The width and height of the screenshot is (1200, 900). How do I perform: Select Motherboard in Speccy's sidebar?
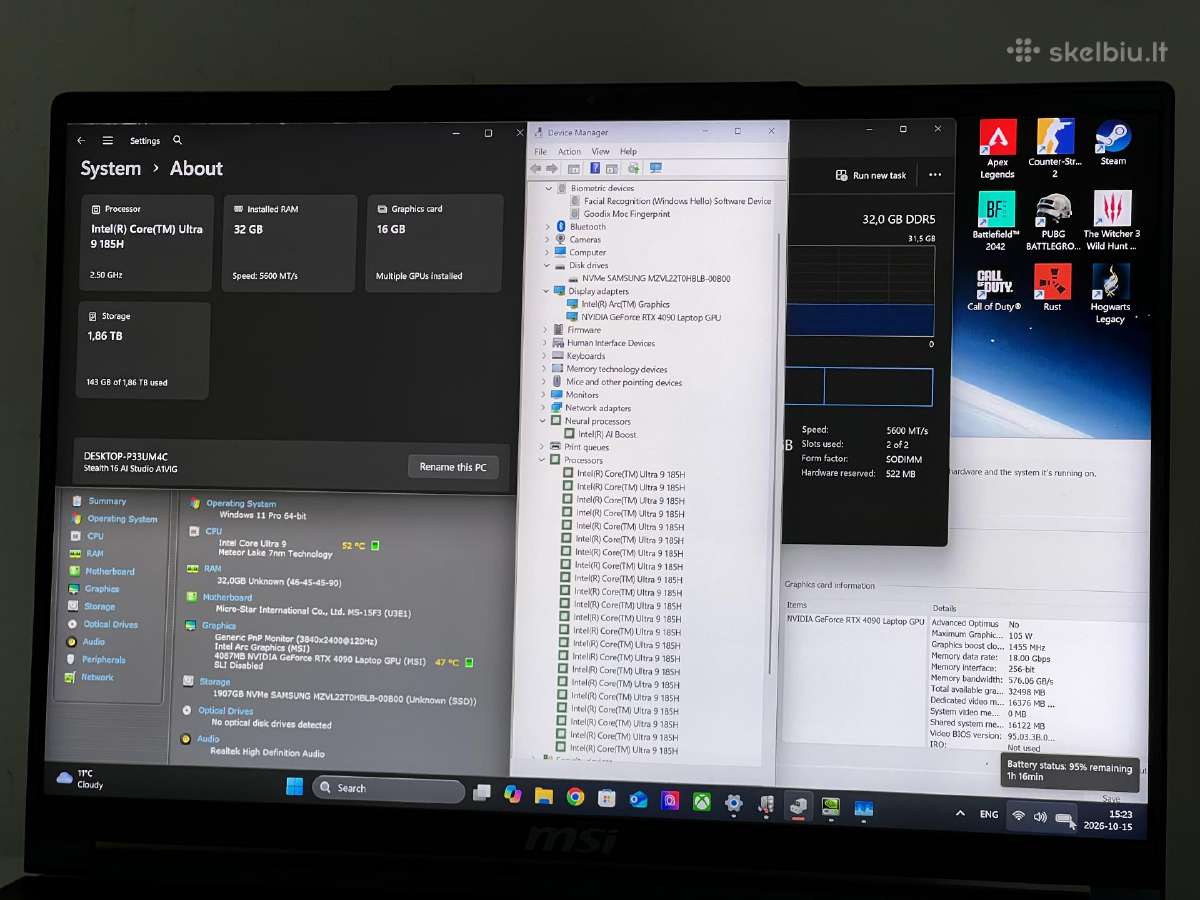(x=102, y=571)
